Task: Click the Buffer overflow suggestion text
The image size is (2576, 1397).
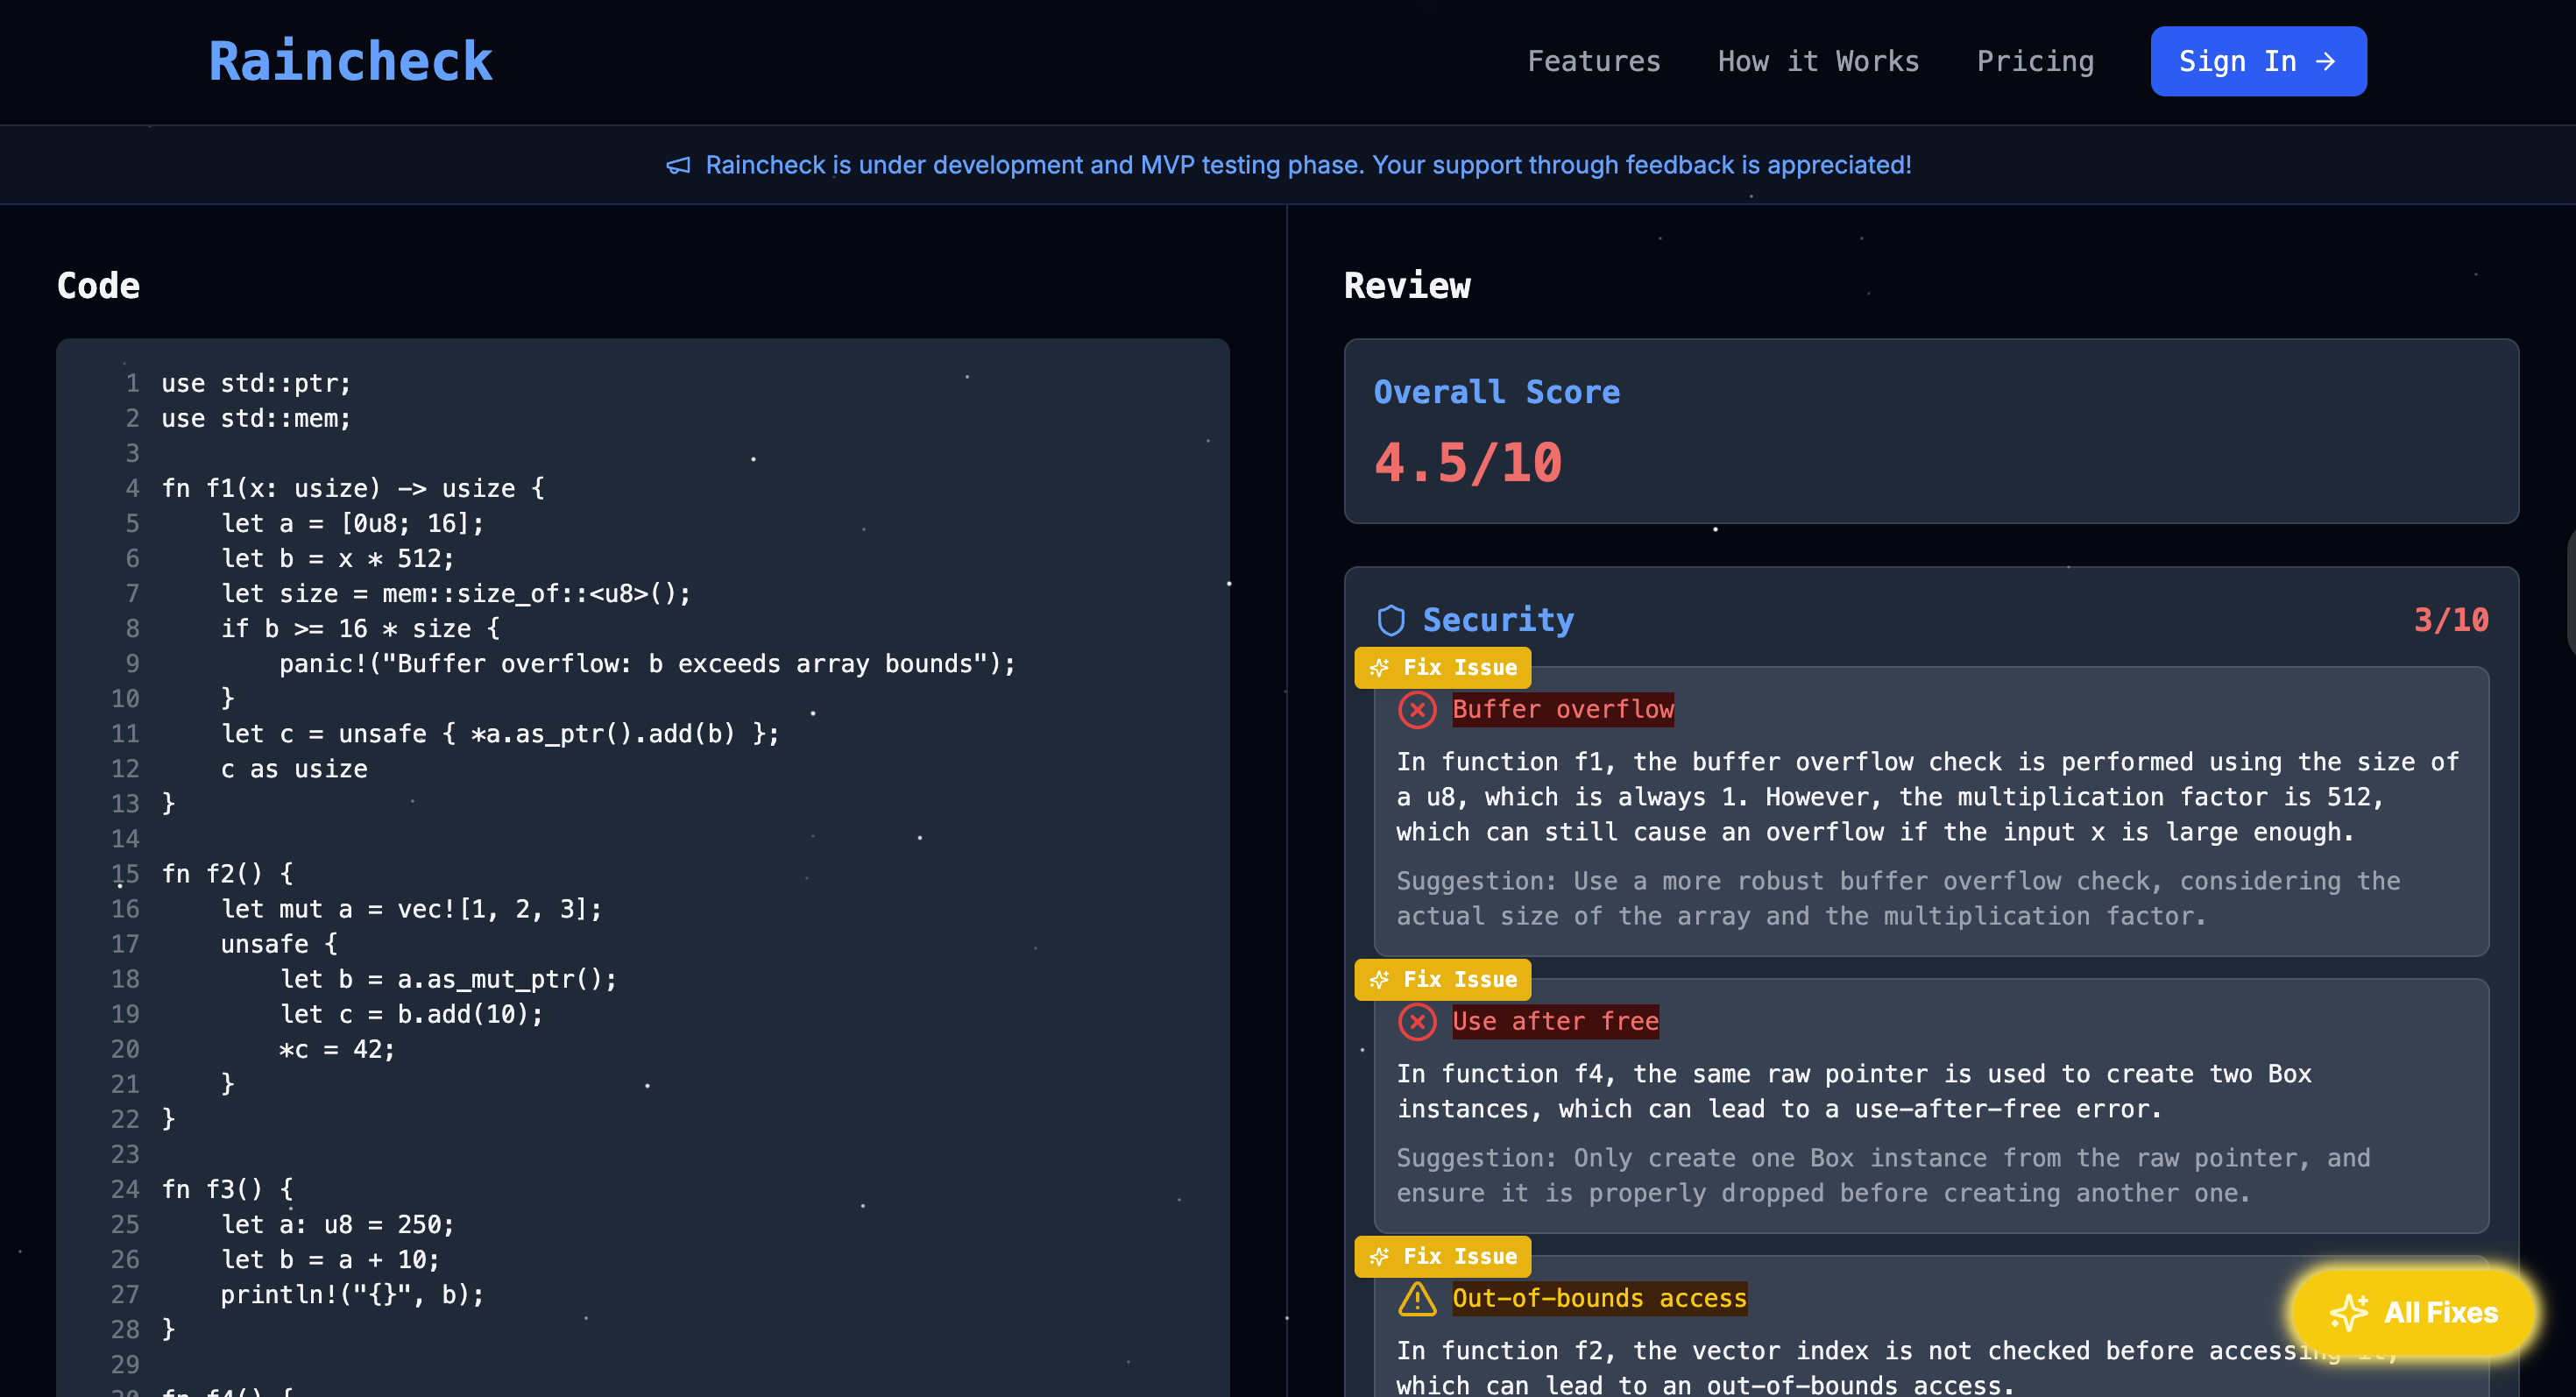Action: [x=1897, y=899]
